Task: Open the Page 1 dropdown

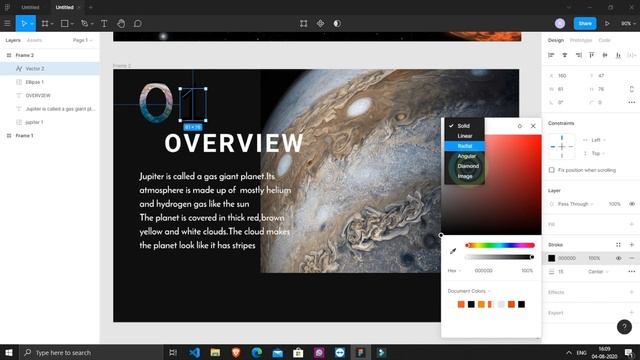Action: pyautogui.click(x=82, y=40)
